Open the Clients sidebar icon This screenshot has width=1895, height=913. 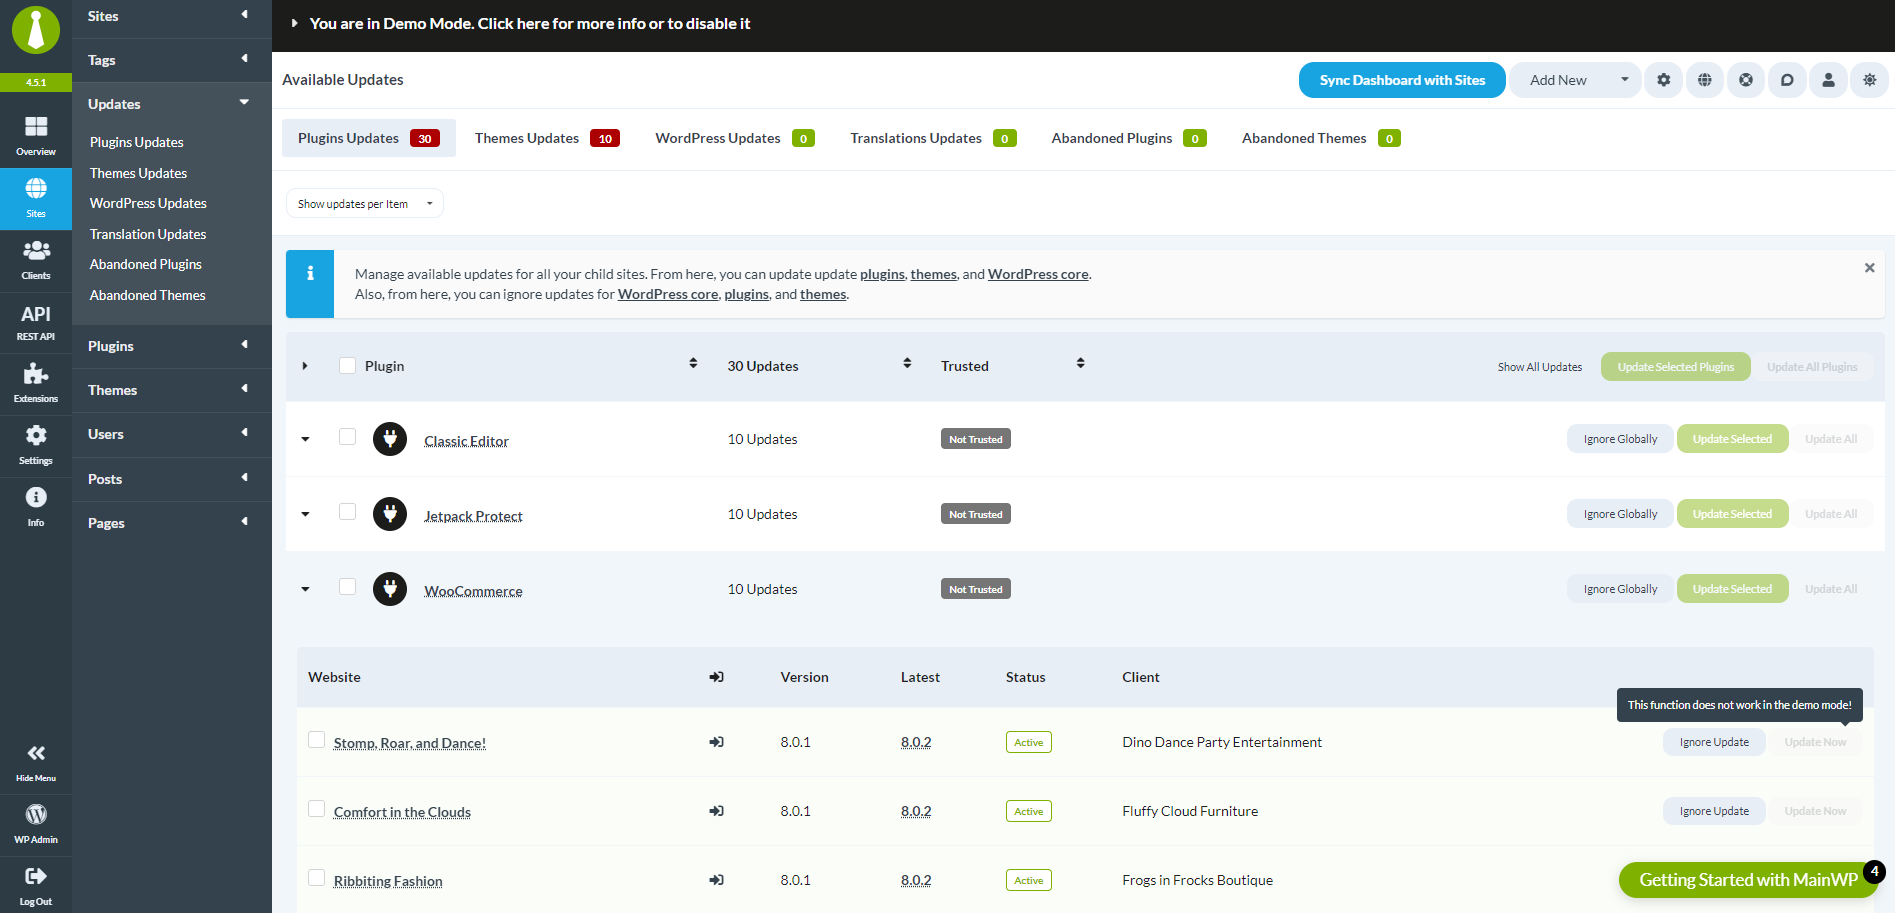36,260
